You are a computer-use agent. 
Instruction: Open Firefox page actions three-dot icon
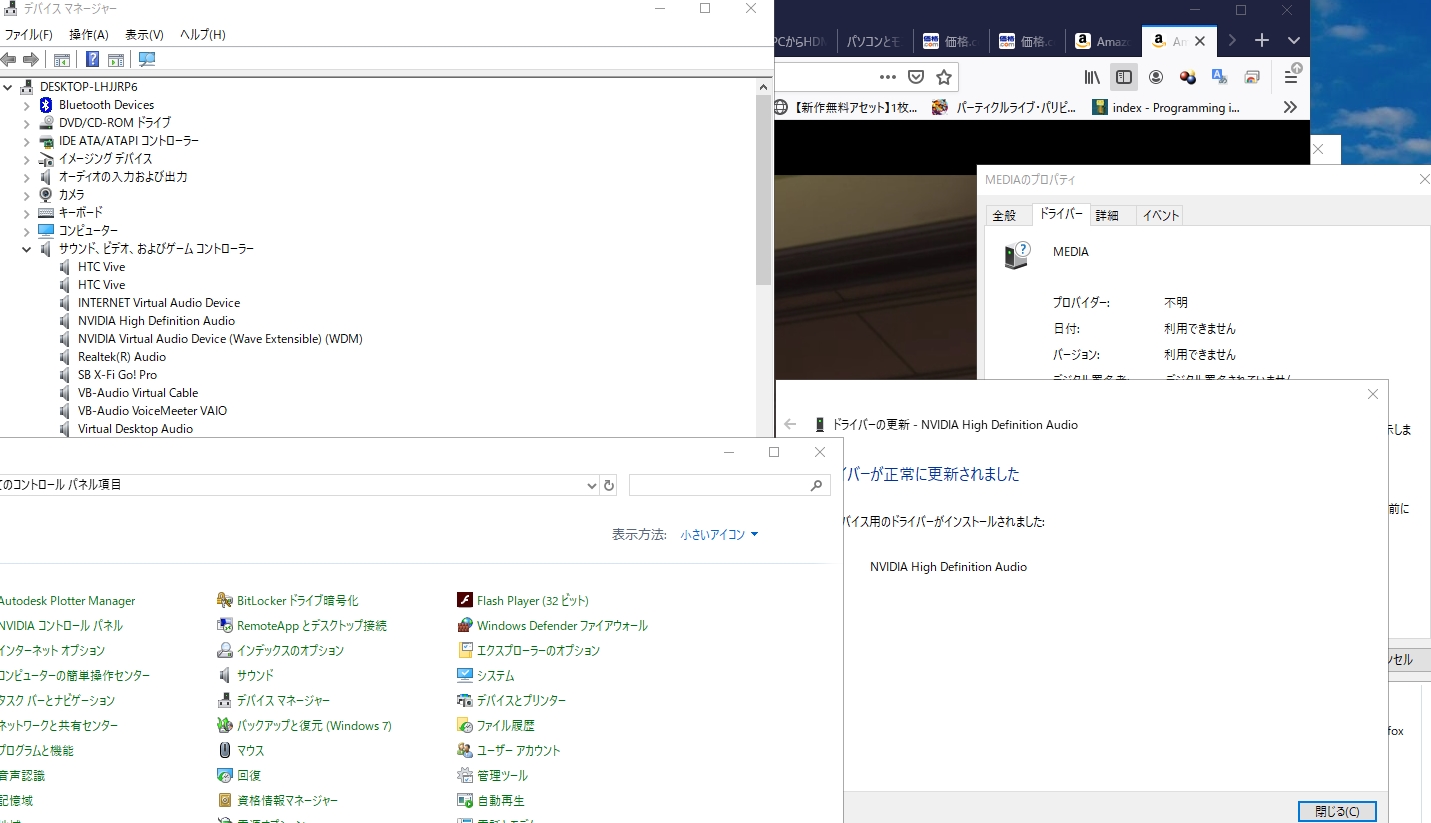tap(888, 77)
